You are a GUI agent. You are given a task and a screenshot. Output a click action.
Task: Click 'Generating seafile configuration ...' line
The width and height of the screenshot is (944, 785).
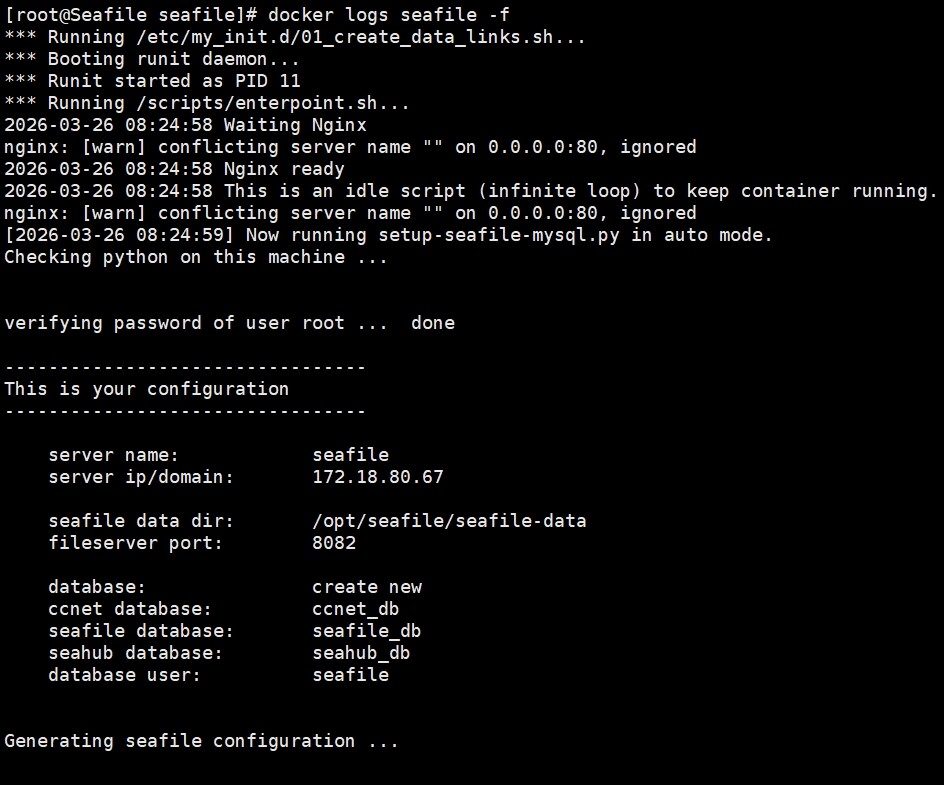(x=201, y=741)
